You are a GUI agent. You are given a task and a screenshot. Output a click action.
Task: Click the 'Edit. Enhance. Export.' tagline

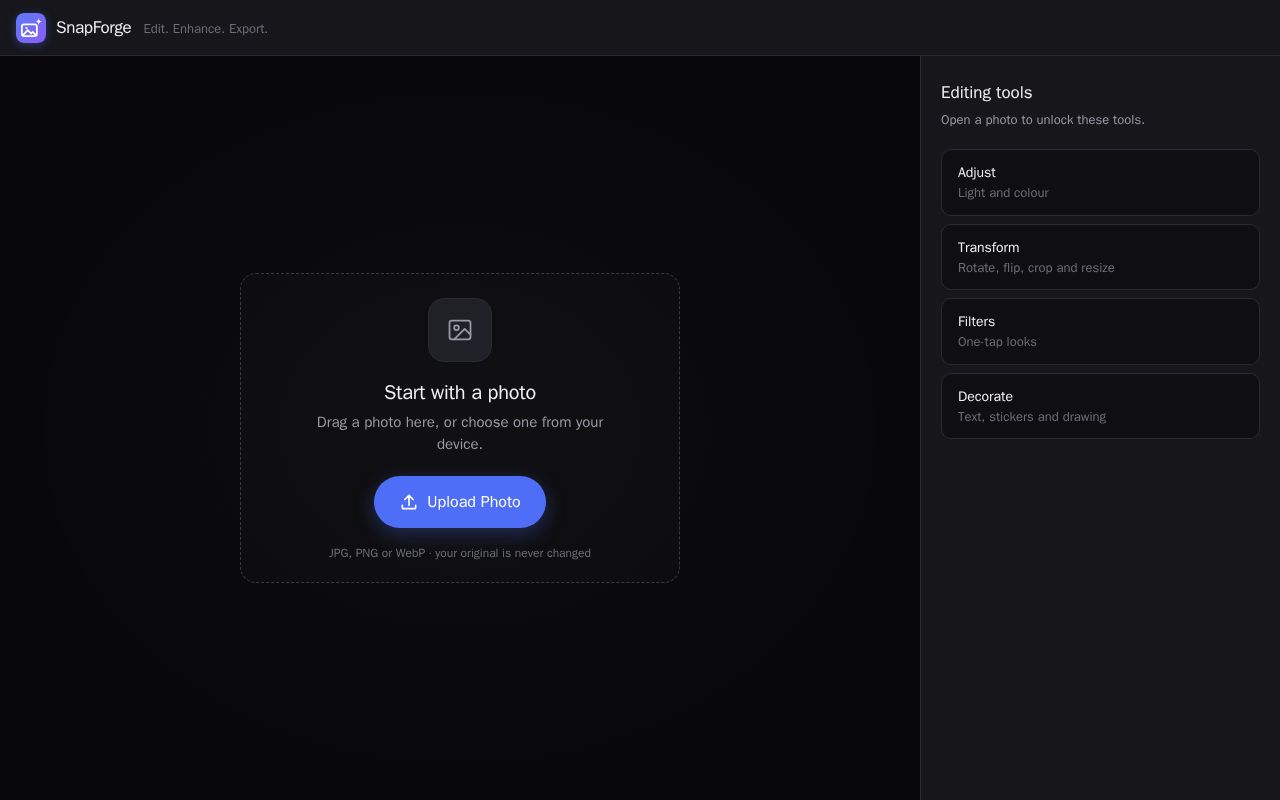(x=206, y=29)
